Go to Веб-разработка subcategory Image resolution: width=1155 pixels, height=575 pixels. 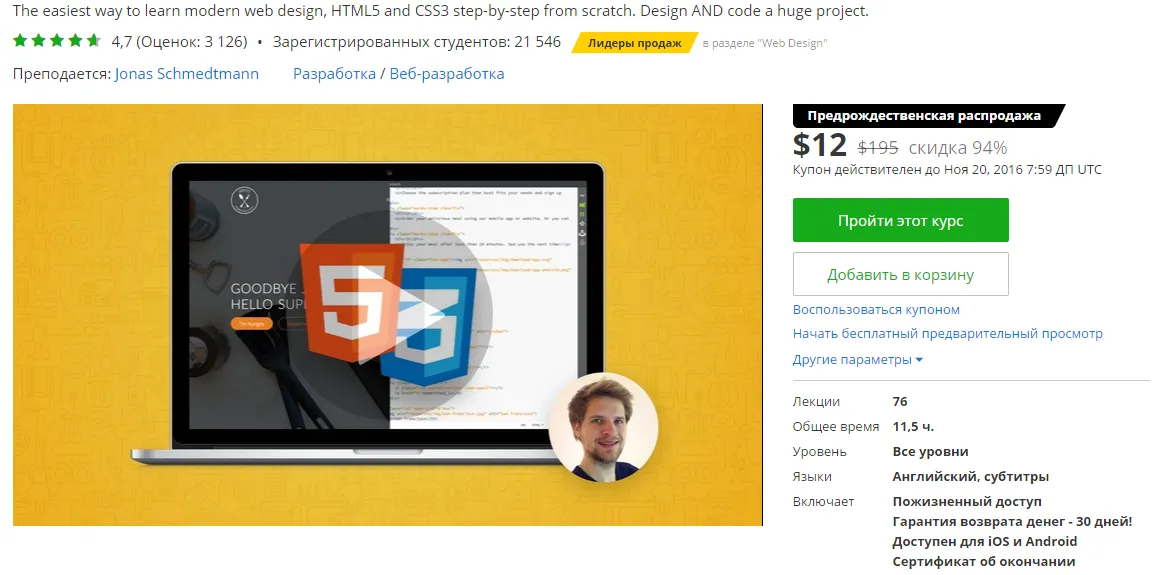(x=447, y=74)
